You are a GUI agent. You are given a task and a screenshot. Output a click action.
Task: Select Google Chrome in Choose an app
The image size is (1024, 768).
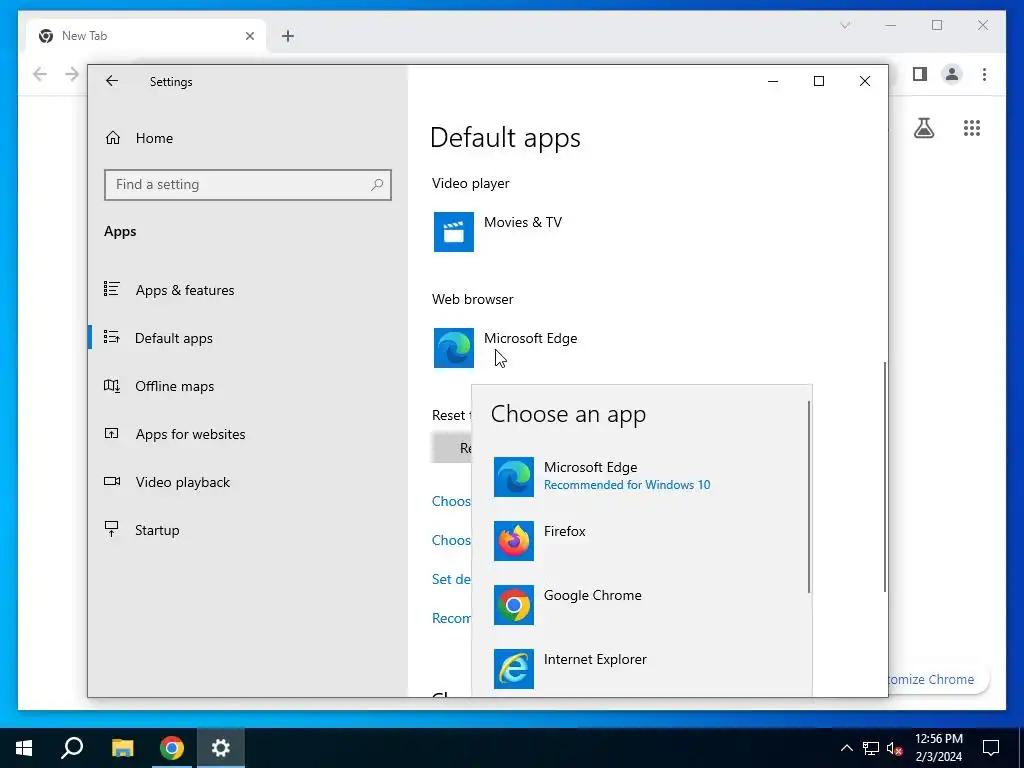click(642, 605)
